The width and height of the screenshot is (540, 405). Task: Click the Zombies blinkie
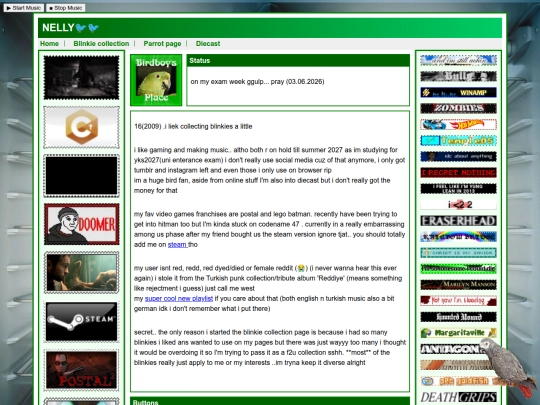(458, 108)
